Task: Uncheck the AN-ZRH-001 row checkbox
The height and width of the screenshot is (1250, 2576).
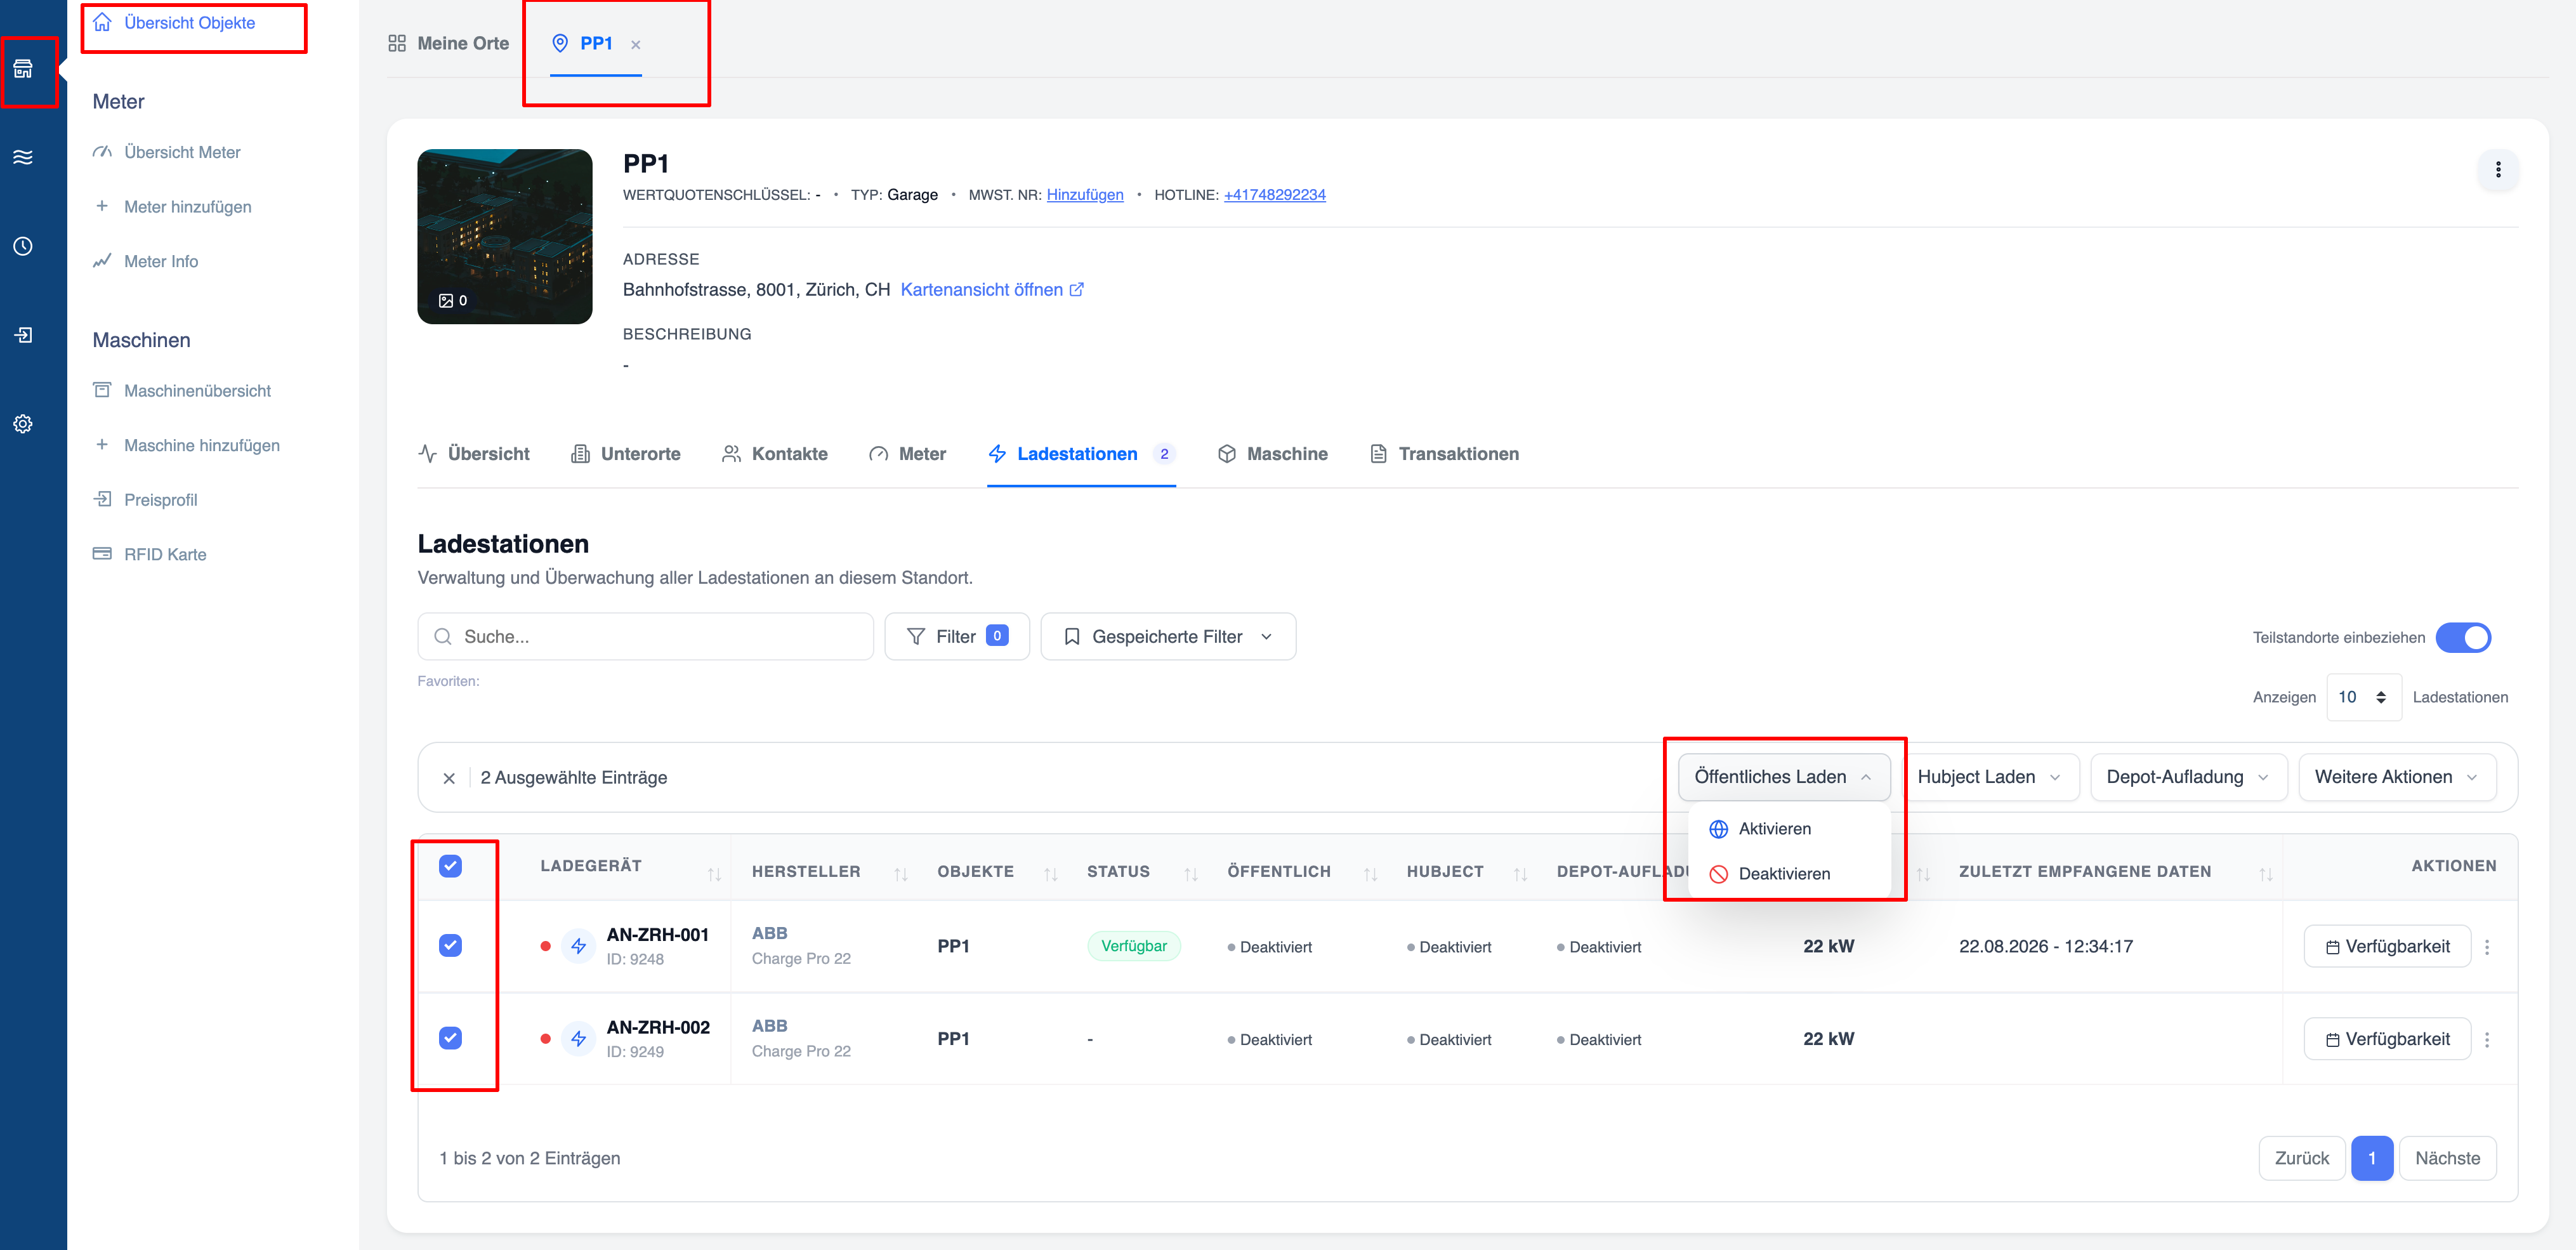Action: click(450, 945)
